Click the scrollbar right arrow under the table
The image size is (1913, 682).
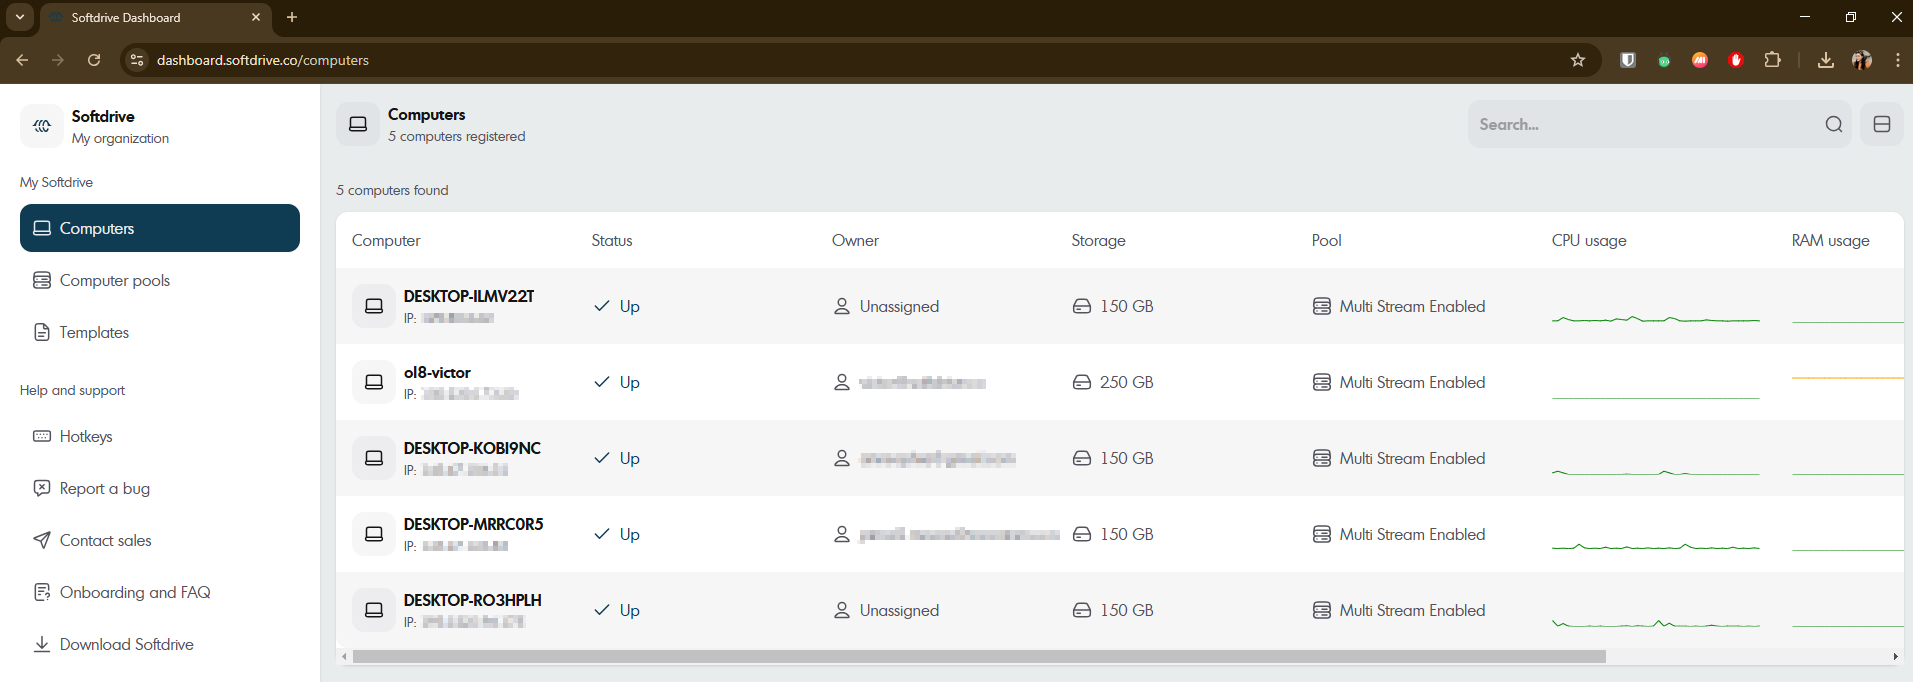point(1895,657)
